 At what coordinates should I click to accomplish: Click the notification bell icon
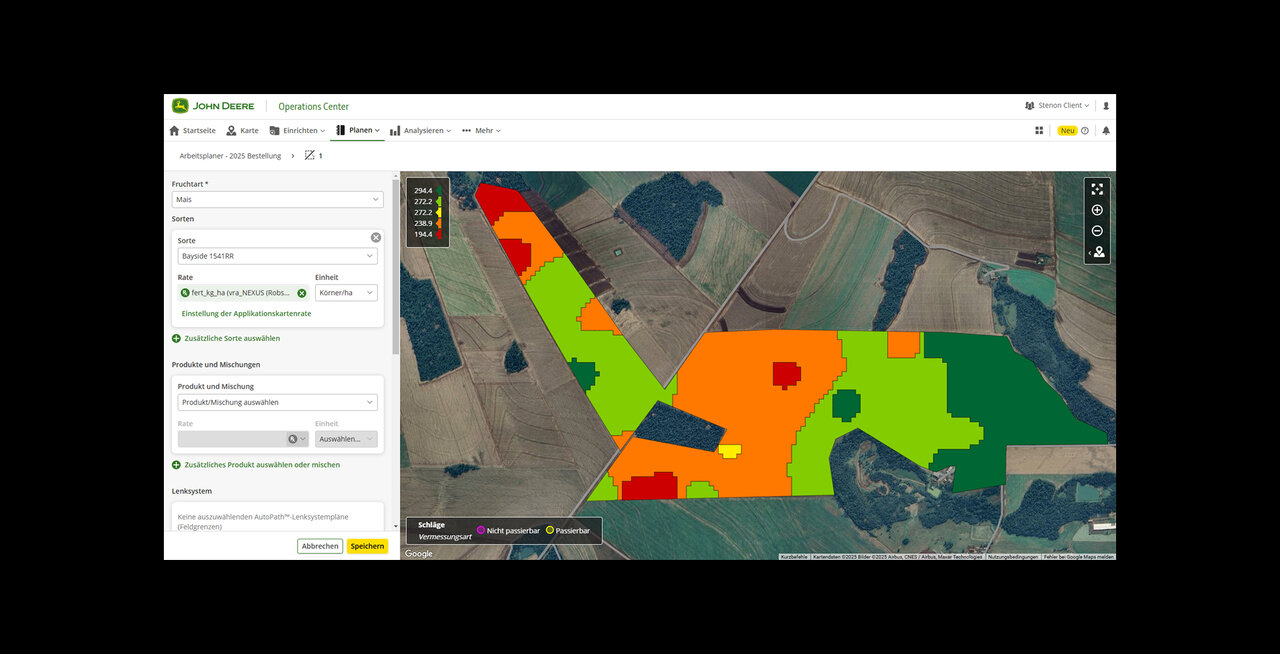[1106, 130]
